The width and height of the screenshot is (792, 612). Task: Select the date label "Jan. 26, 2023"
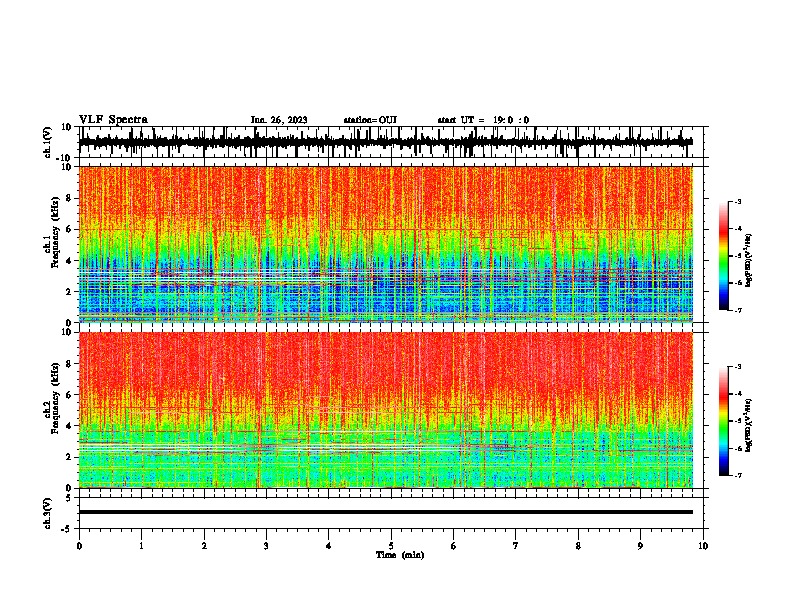(279, 120)
